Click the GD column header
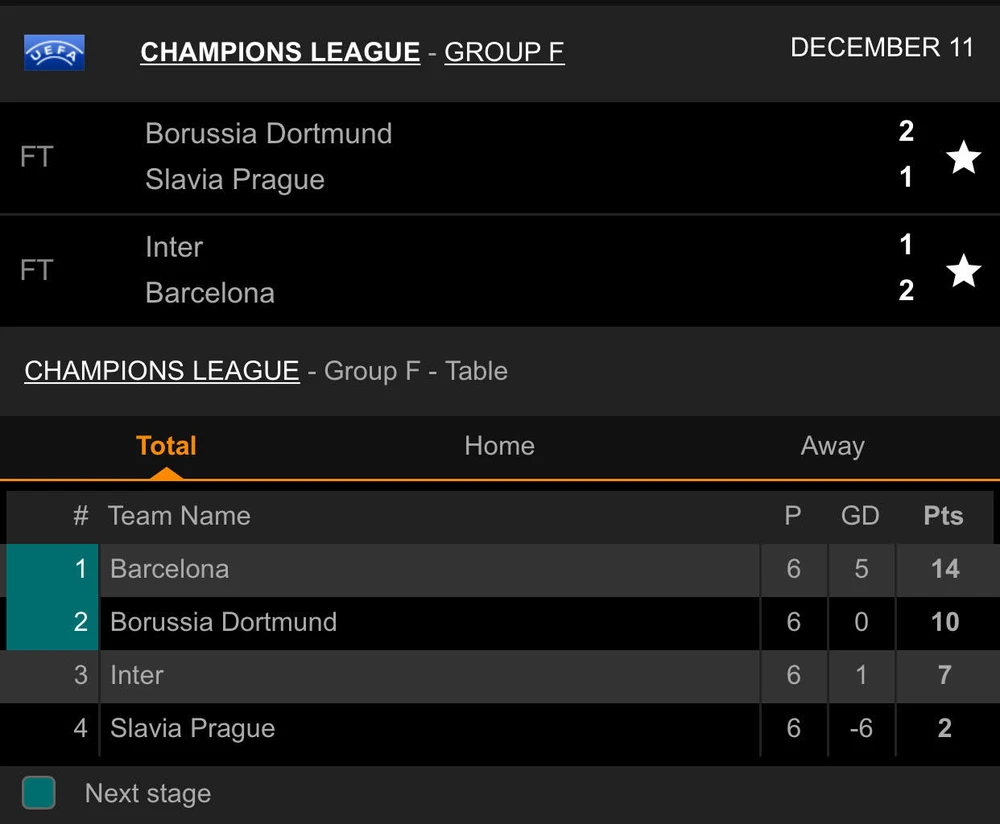The image size is (1000, 824). tap(860, 516)
